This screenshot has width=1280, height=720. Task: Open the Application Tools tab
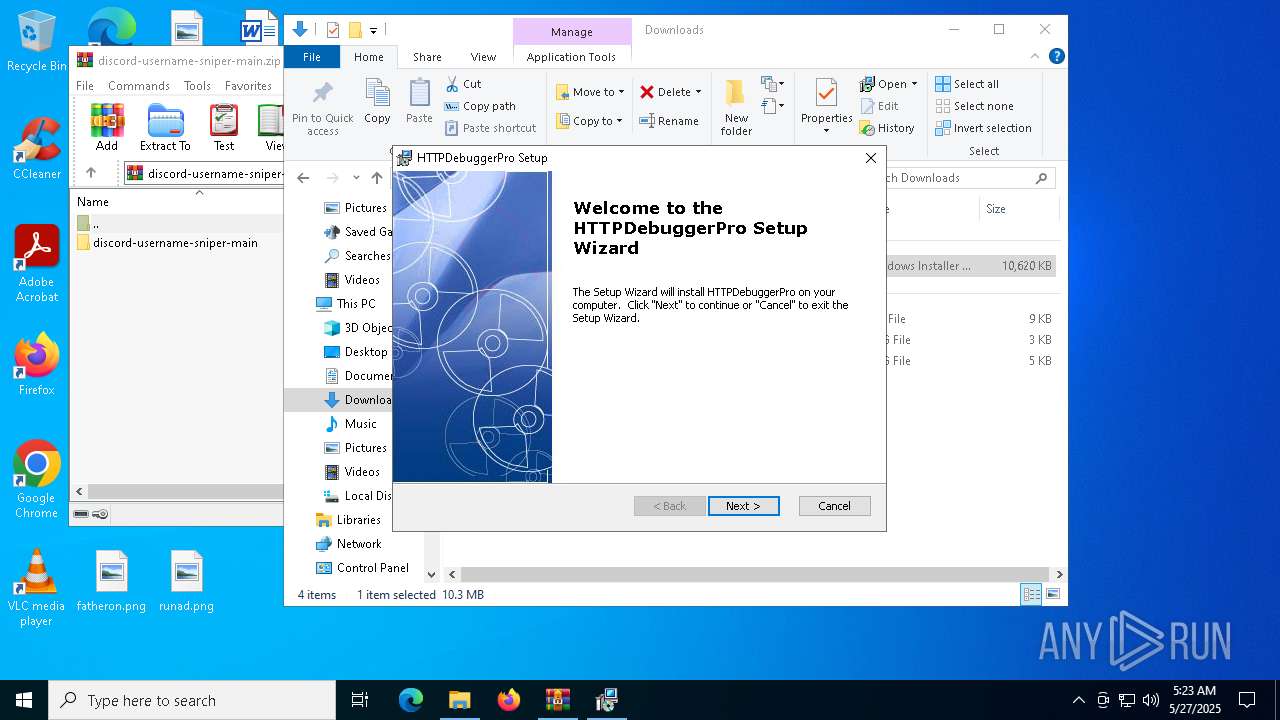[571, 57]
